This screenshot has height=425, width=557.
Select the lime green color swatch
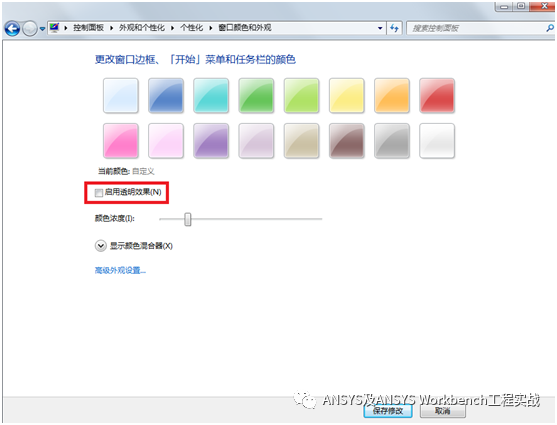(x=302, y=96)
